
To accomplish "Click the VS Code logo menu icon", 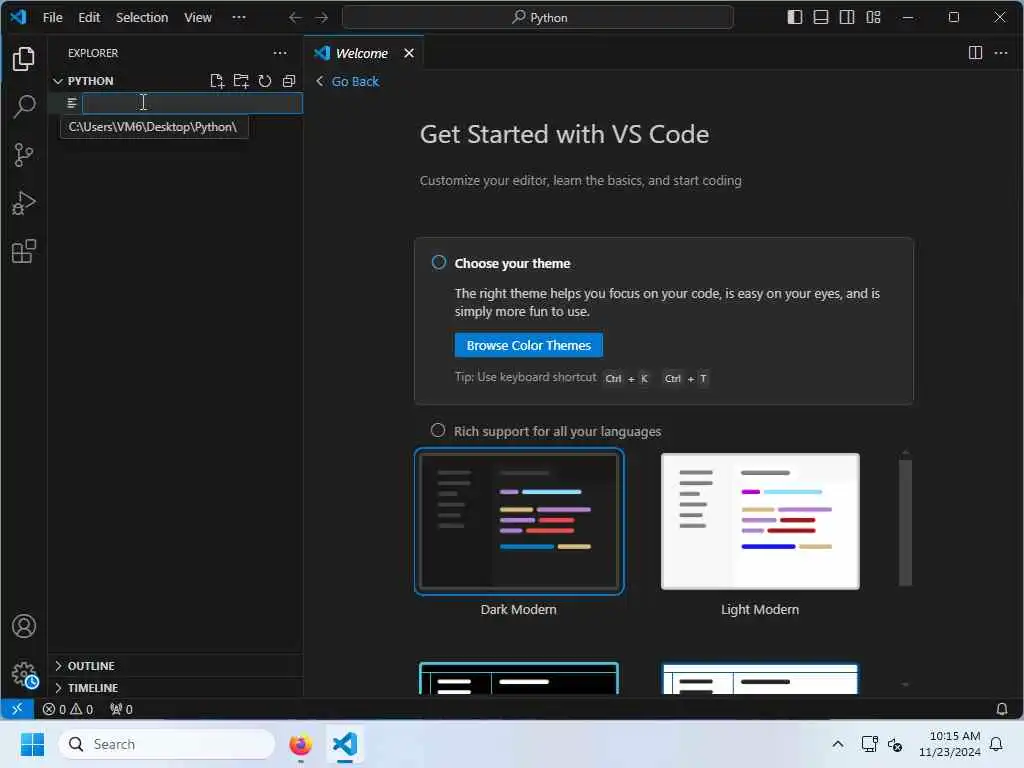I will pyautogui.click(x=18, y=17).
